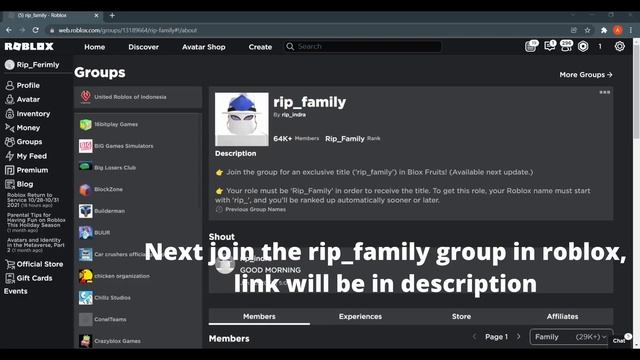
Task: Open the Chrome three-dot menu
Action: [x=631, y=30]
